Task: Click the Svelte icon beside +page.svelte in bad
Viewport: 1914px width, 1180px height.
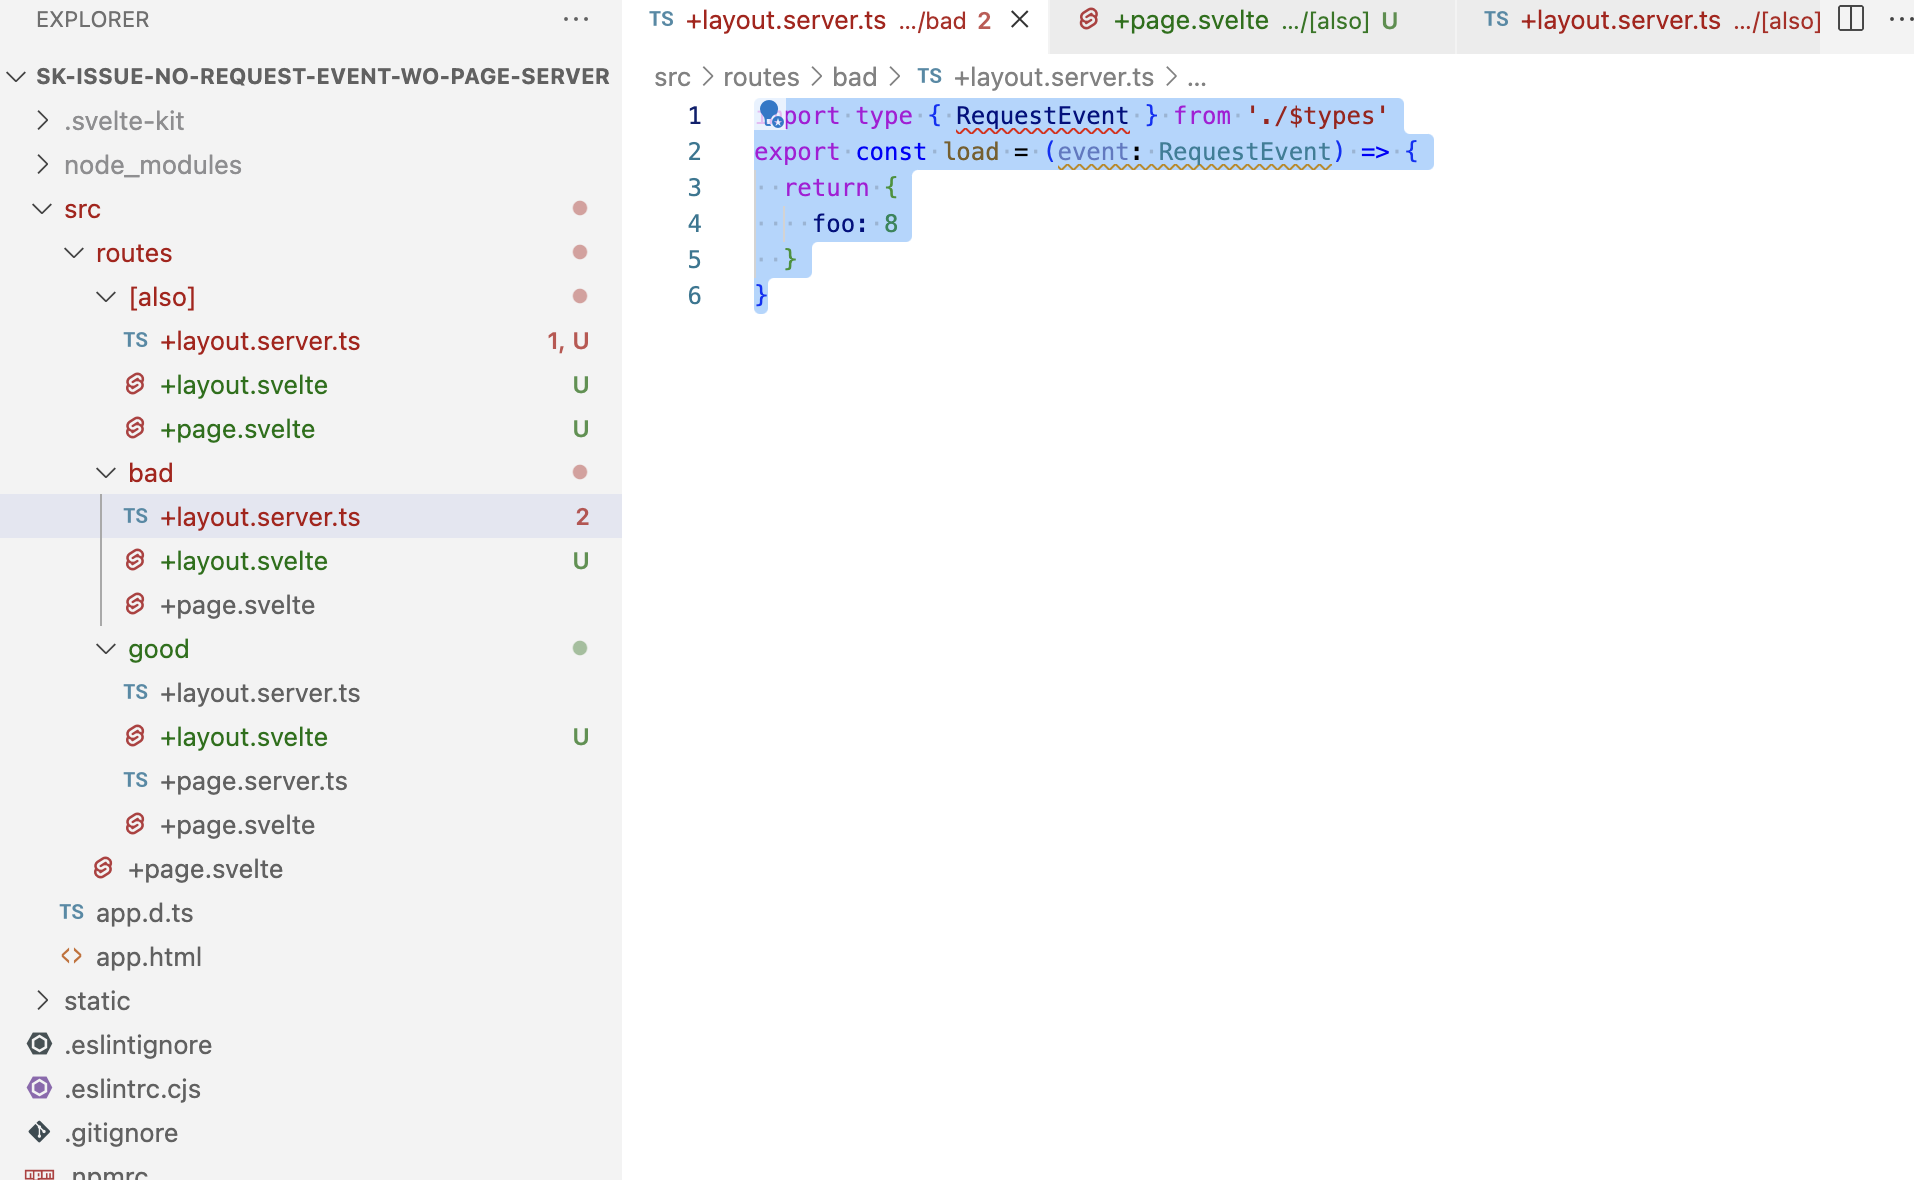Action: [135, 604]
